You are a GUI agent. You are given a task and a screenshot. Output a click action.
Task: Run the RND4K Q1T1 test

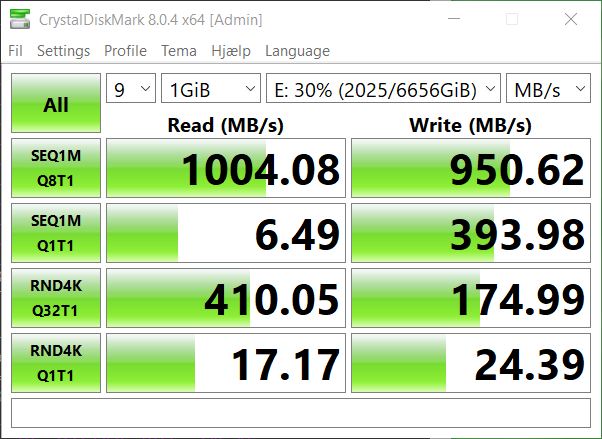point(56,363)
